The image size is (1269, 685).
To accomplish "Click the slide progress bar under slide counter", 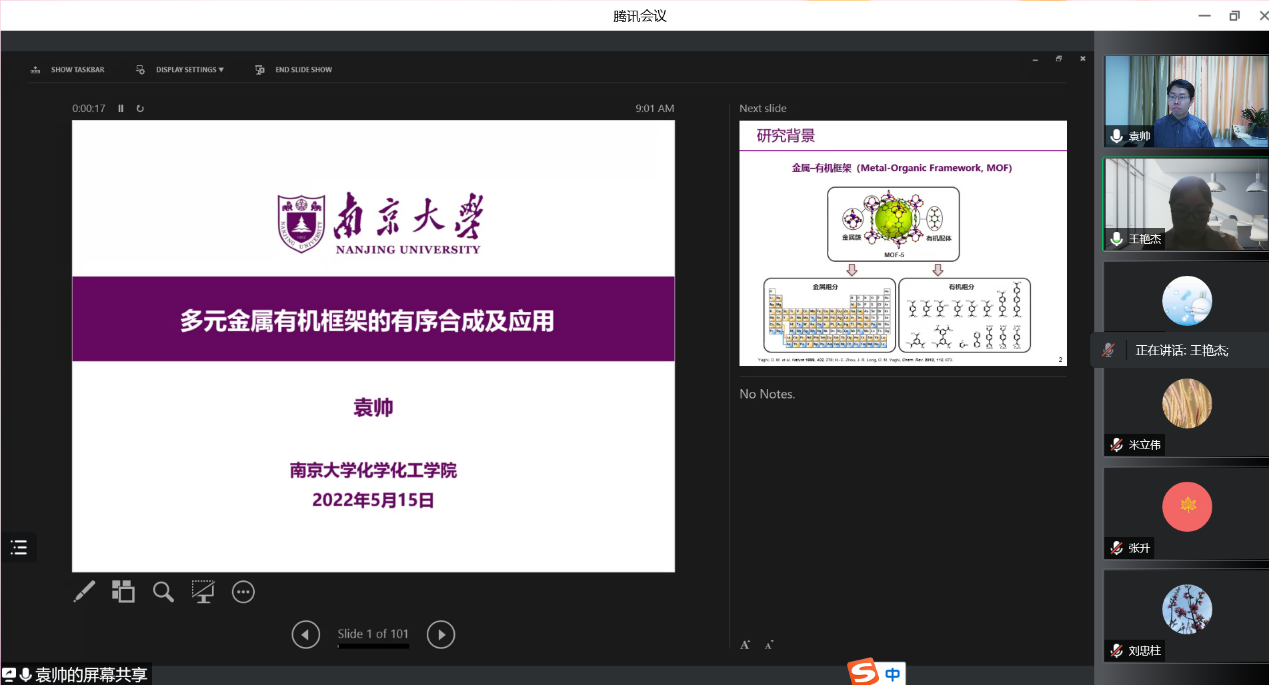I will coord(373,647).
